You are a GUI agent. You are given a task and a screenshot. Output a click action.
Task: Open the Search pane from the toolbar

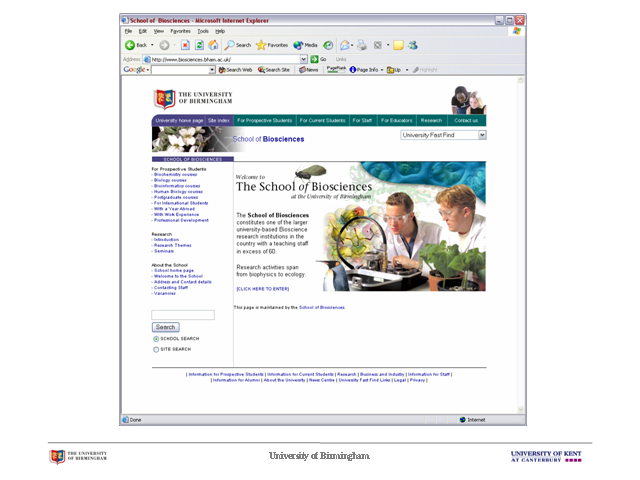pos(238,45)
